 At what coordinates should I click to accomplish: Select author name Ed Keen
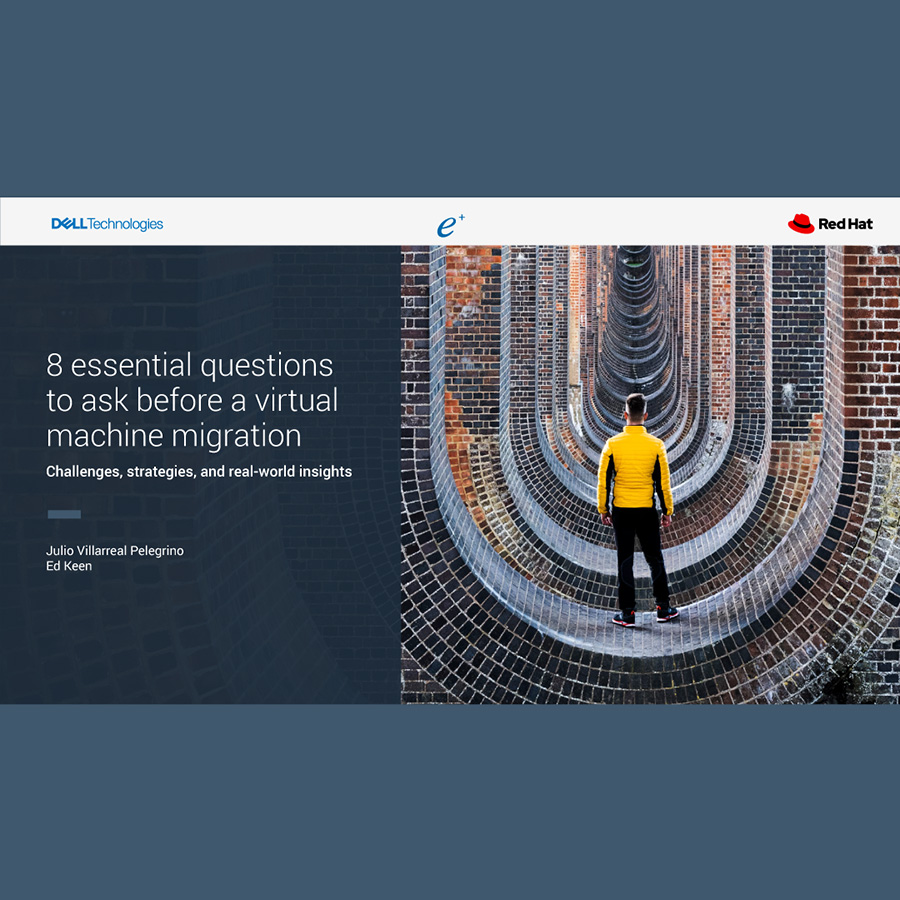69,567
